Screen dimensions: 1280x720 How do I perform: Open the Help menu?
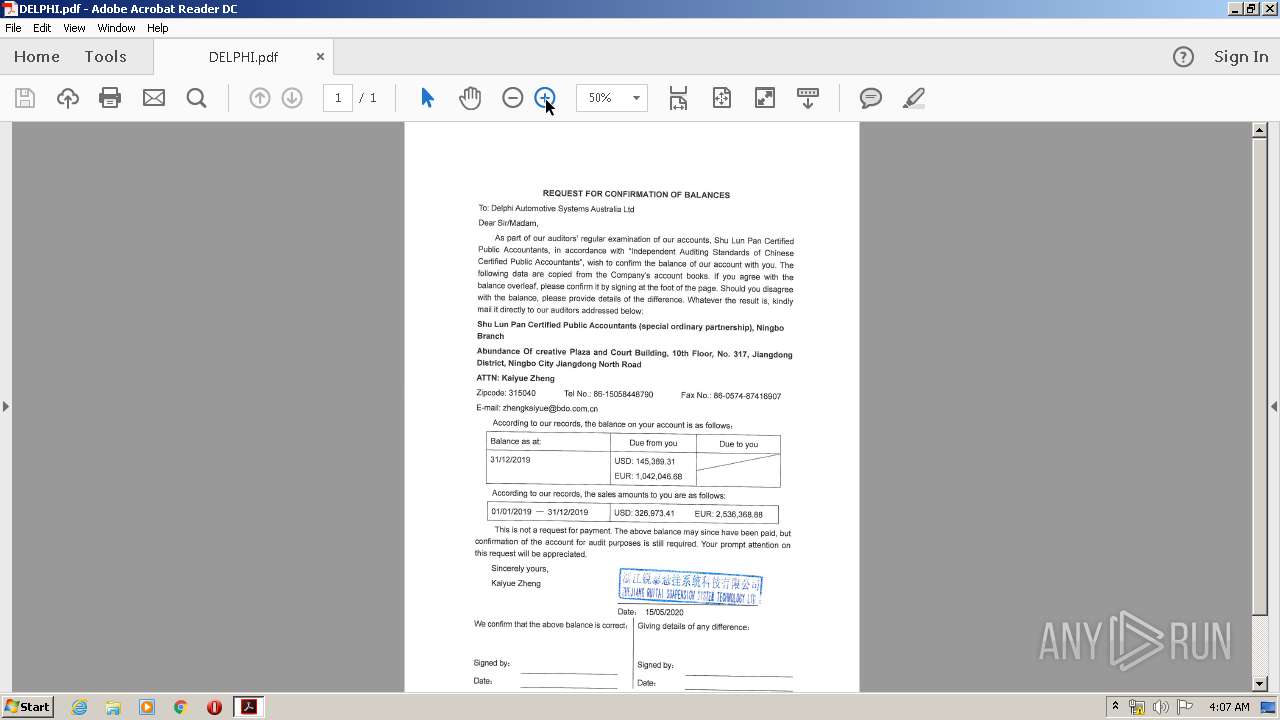(158, 28)
